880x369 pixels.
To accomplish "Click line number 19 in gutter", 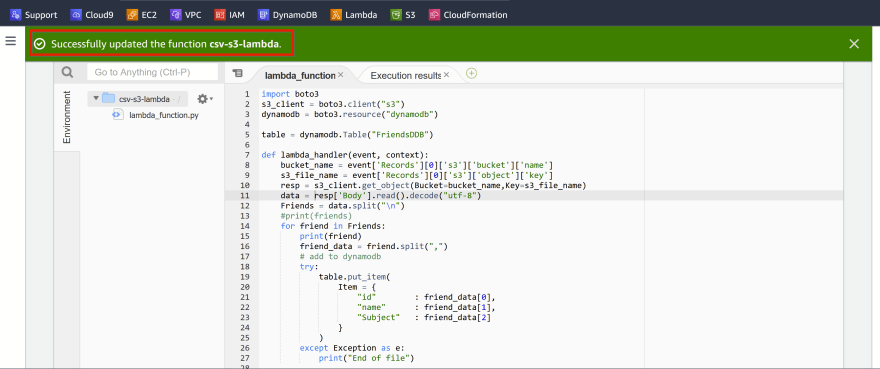I will [246, 277].
